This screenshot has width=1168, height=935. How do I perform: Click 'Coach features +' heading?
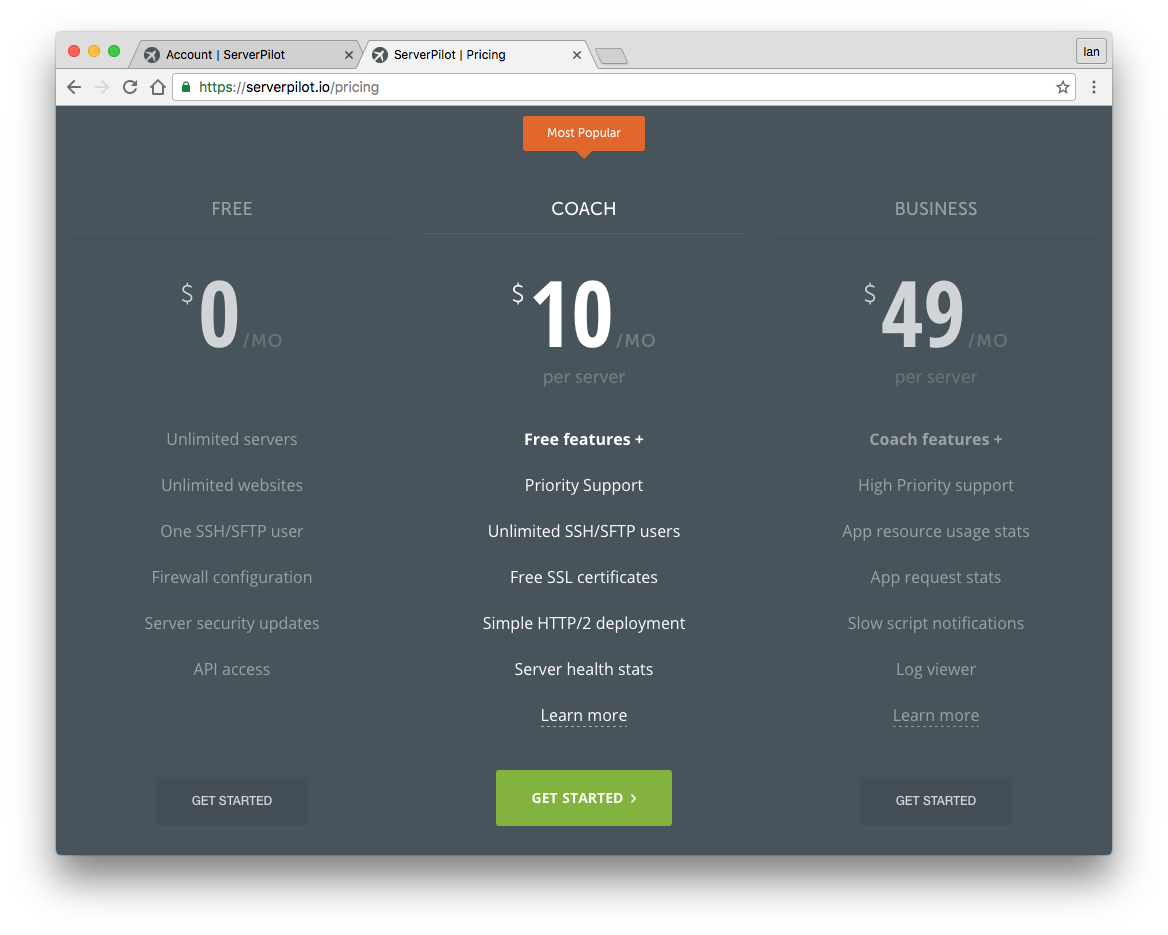936,440
